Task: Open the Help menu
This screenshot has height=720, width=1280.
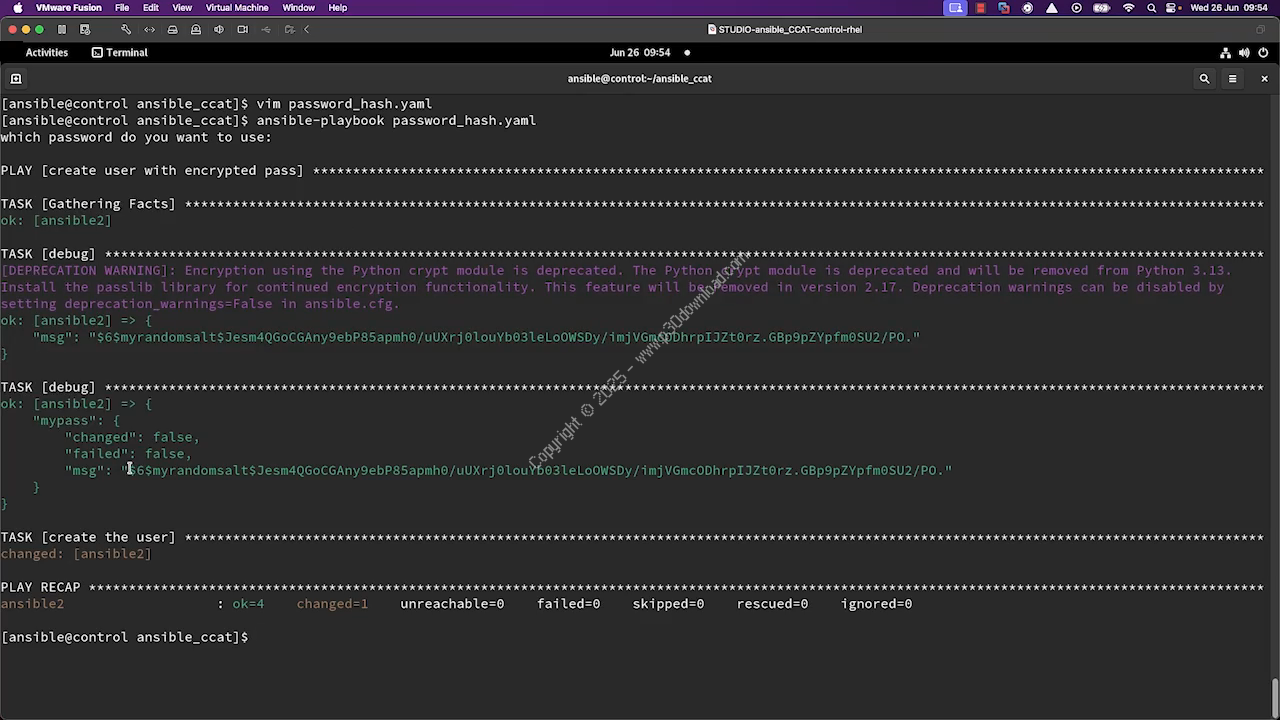Action: (x=338, y=8)
